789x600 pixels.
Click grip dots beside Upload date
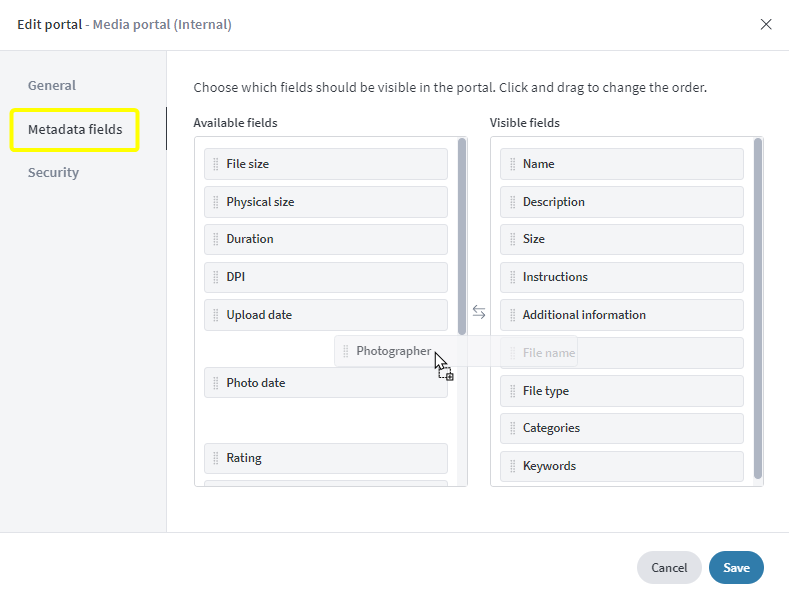point(215,315)
